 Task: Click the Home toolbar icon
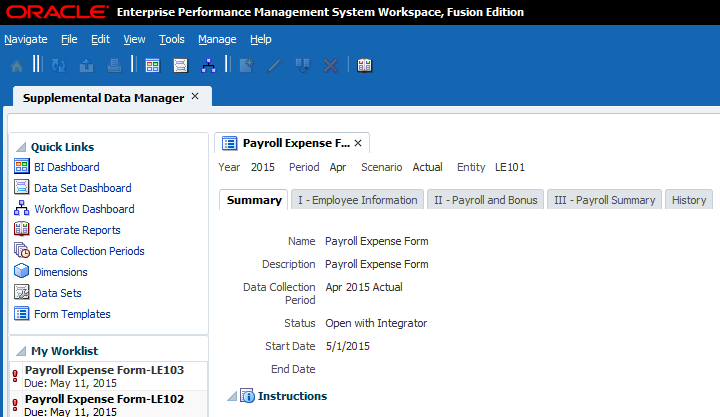click(17, 66)
